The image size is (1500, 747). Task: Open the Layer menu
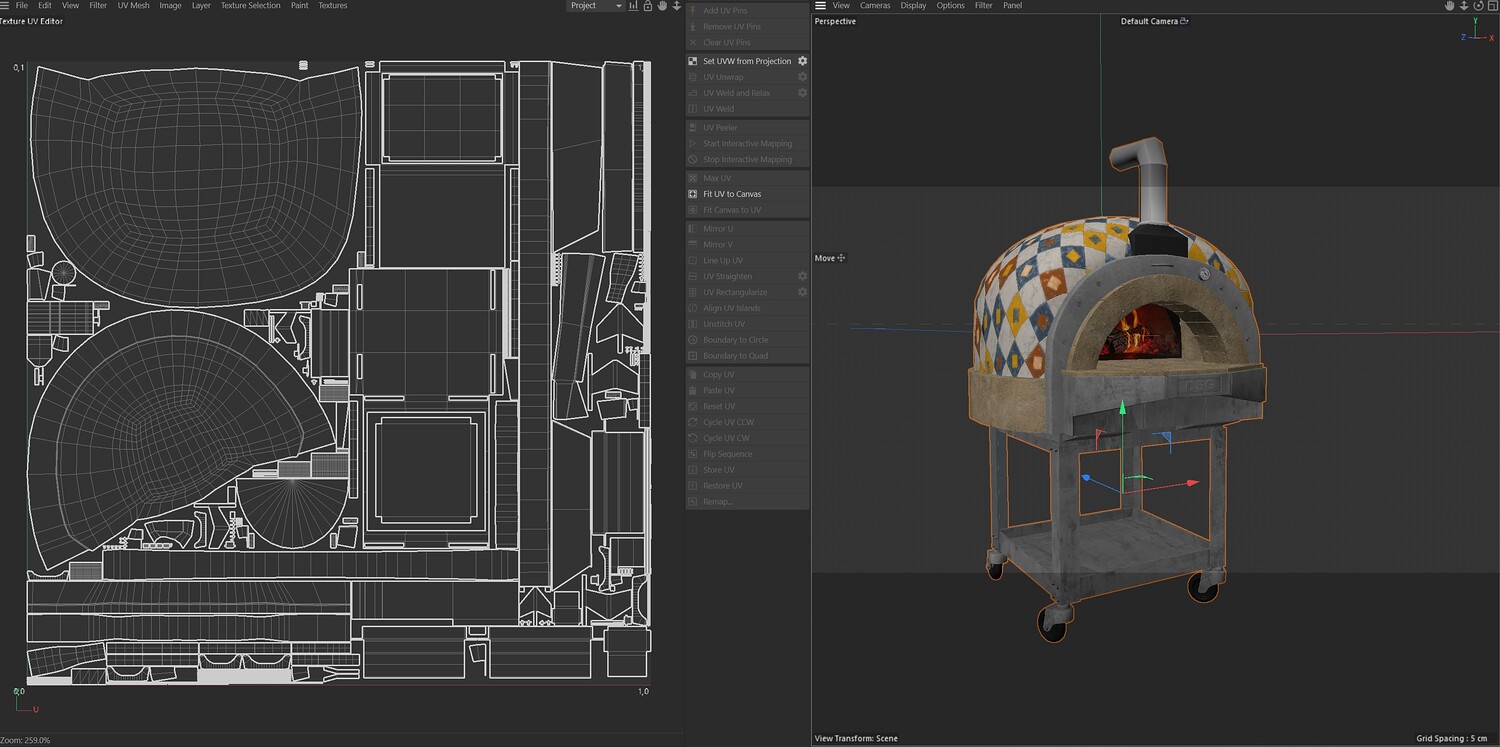pos(201,6)
